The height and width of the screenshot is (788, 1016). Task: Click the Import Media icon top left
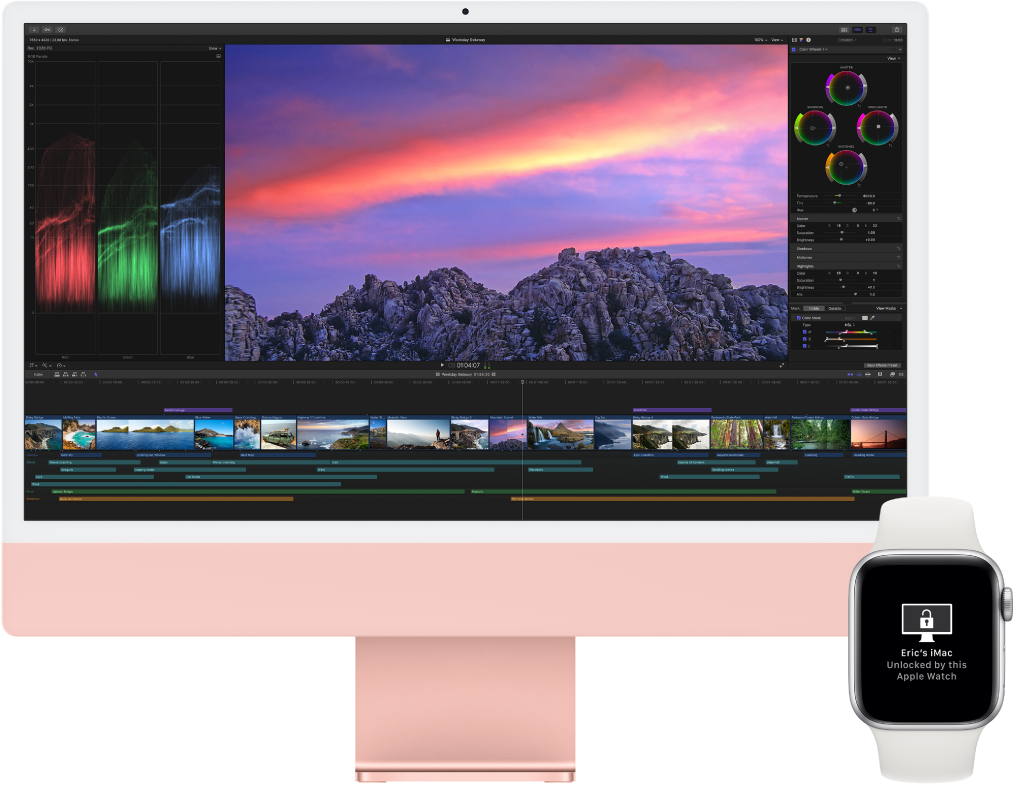(x=33, y=29)
